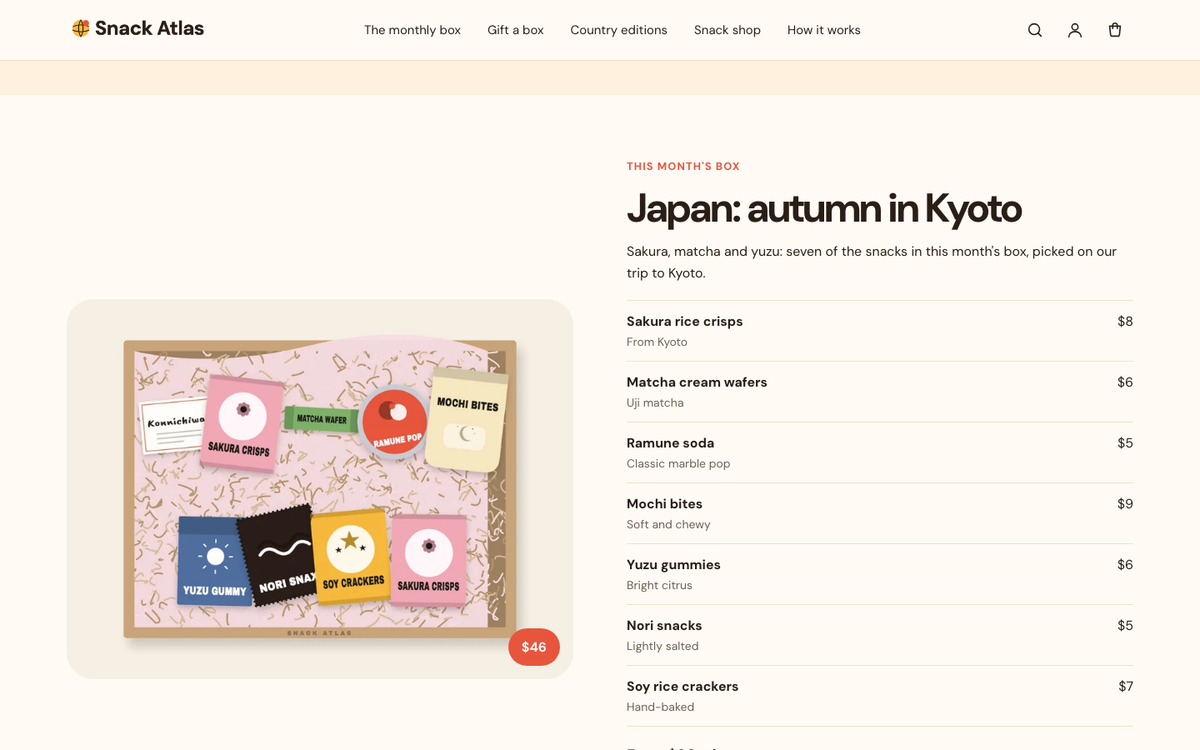
Task: Click the Lightly salted description
Action: [x=663, y=647]
